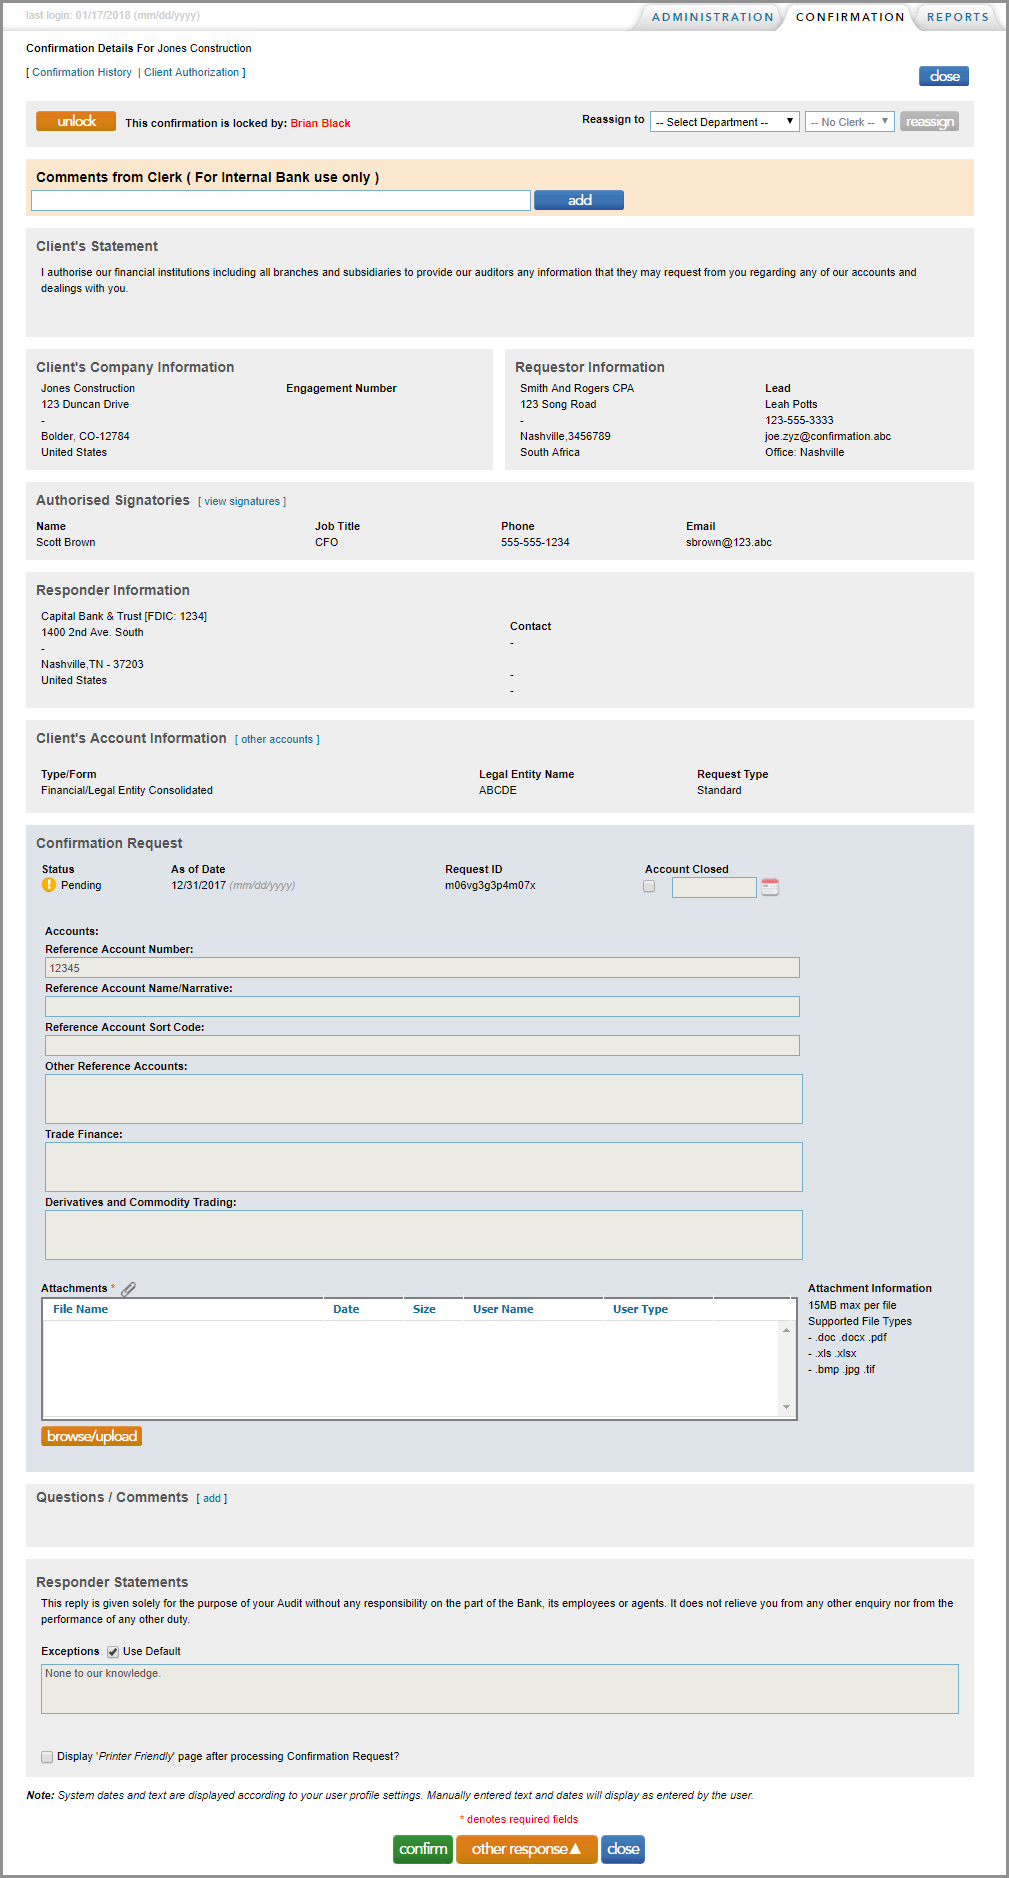This screenshot has height=1878, width=1009.
Task: Open the Confirmation History link
Action: click(82, 72)
